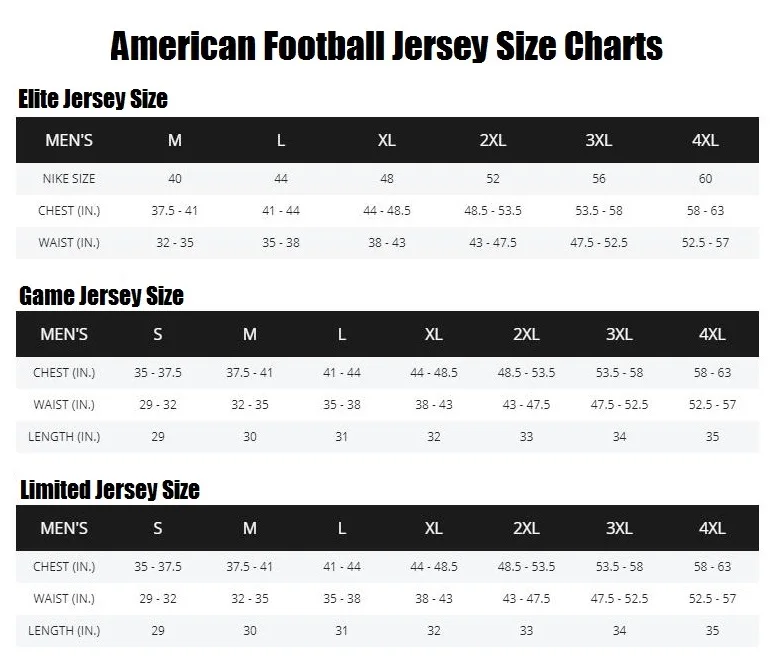
Task: Select Game table length value 29
Action: [158, 437]
